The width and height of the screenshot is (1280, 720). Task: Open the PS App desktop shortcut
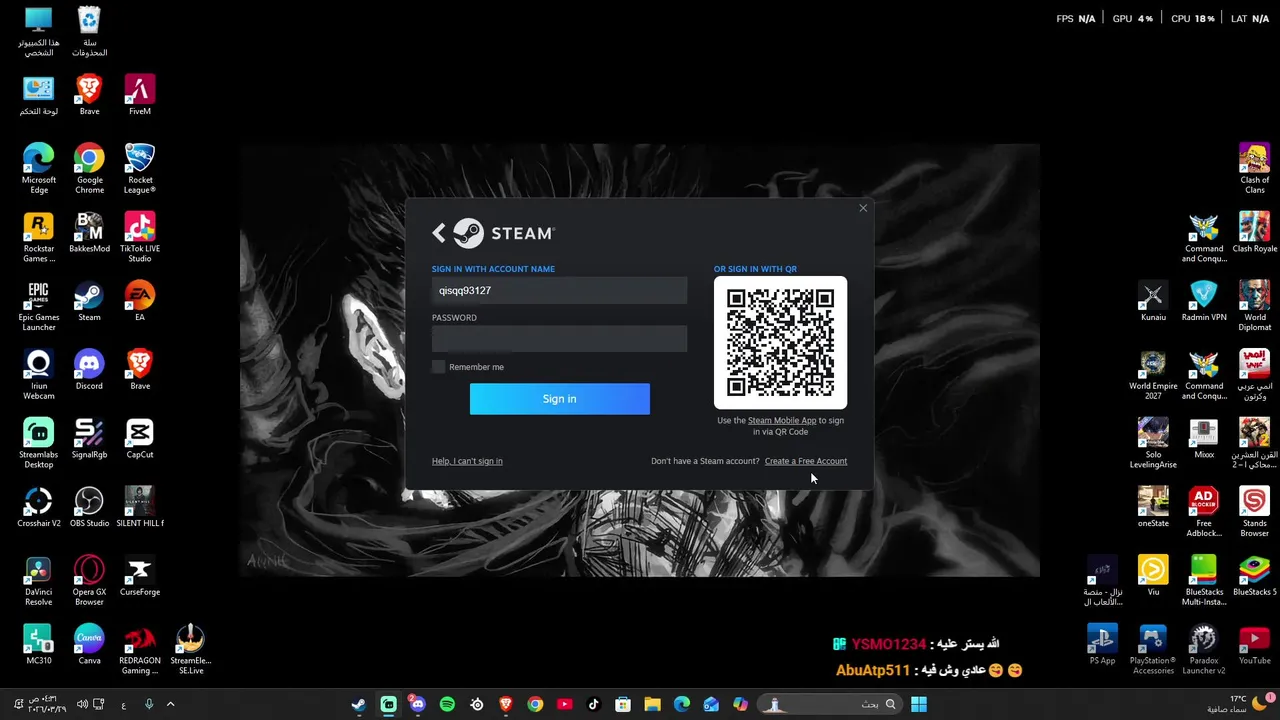(1102, 644)
